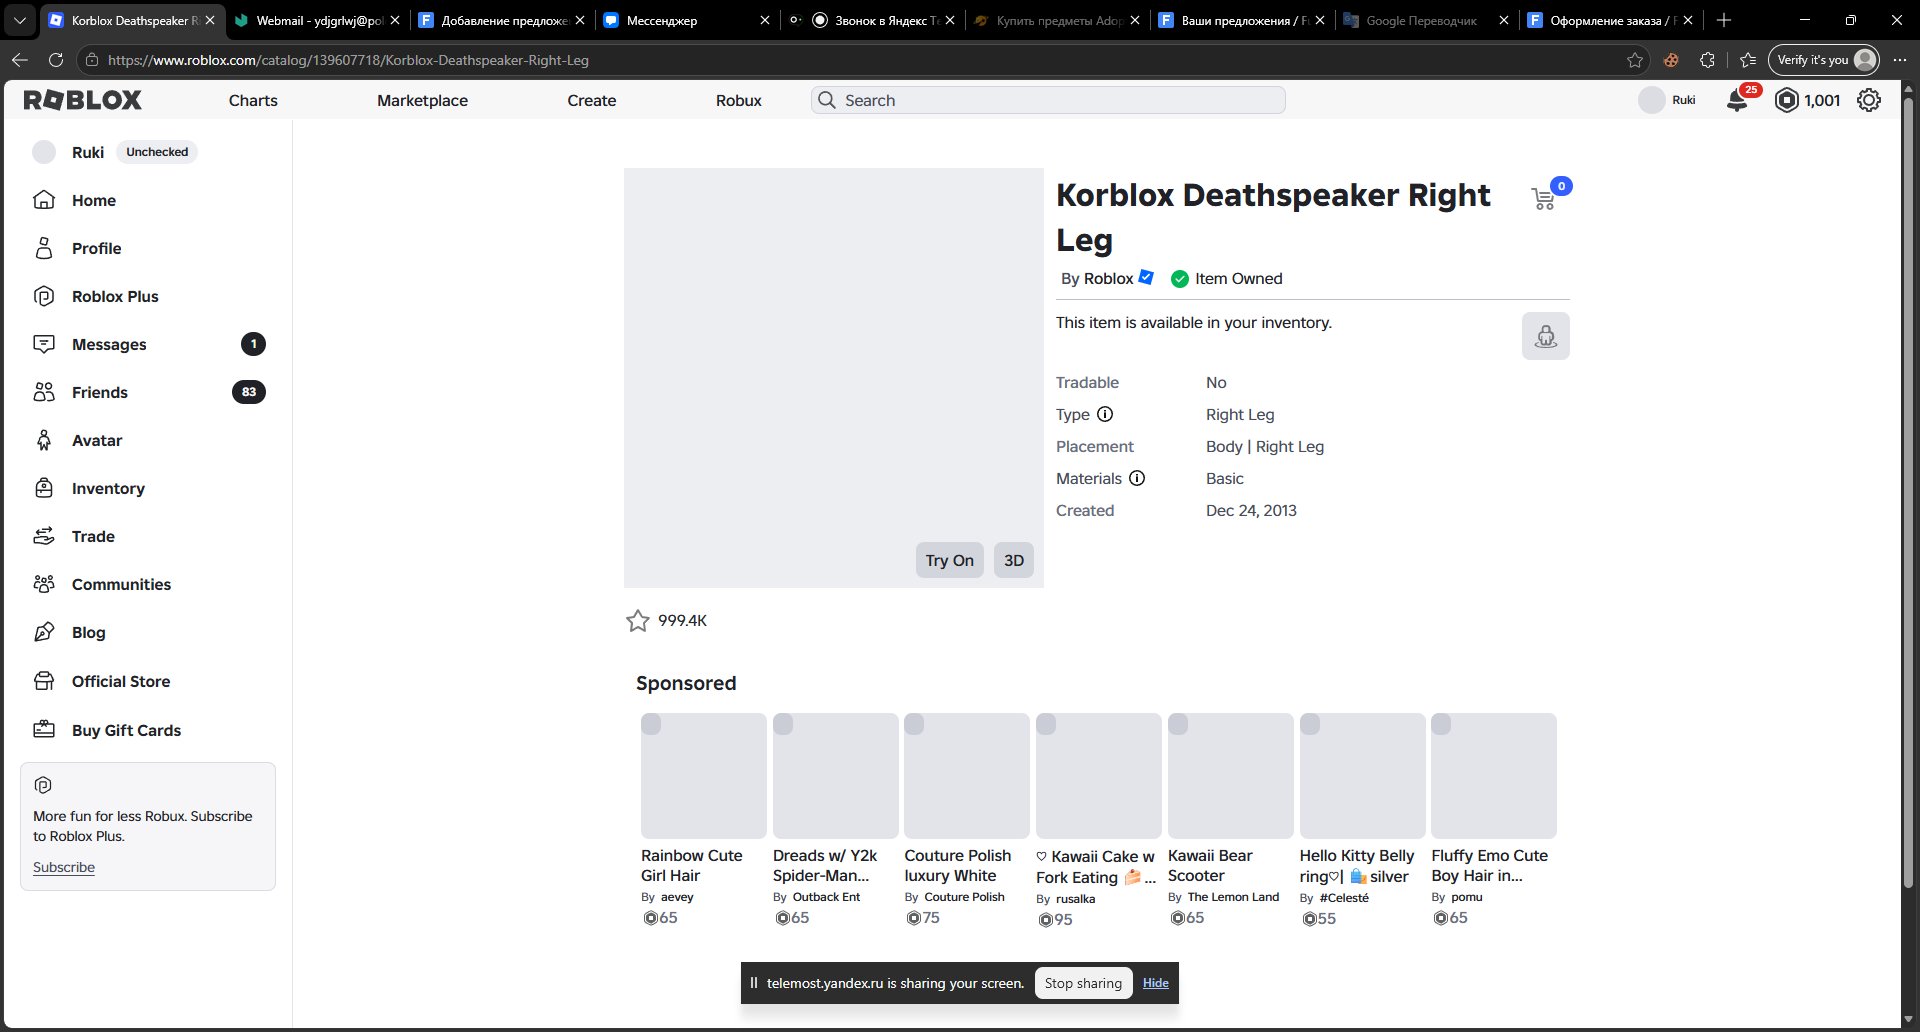The image size is (1920, 1032).
Task: Switch item preview to 3D
Action: point(1014,560)
